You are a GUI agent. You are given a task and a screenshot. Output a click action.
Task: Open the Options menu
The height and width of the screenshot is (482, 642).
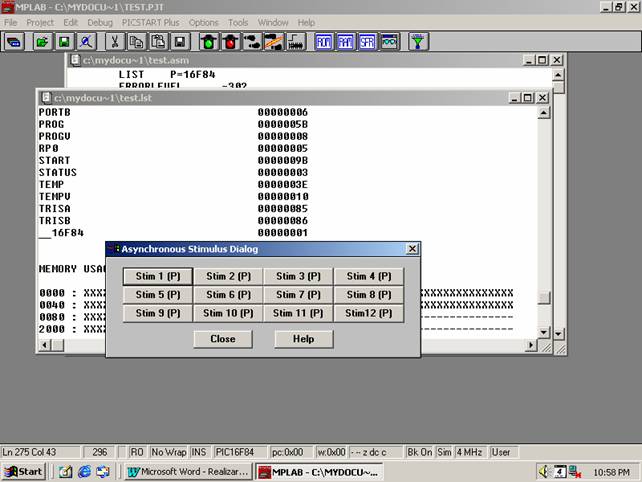203,23
